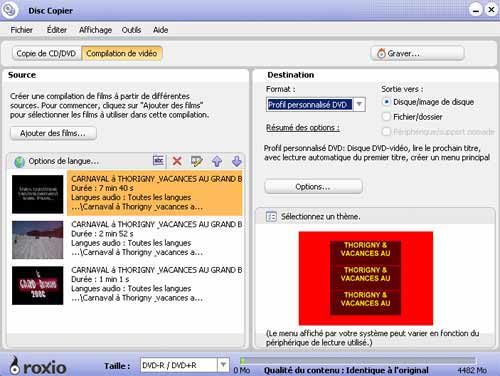Screen dimensions: 500x376
Task: Click the globe icon for language options
Action: tap(20, 162)
